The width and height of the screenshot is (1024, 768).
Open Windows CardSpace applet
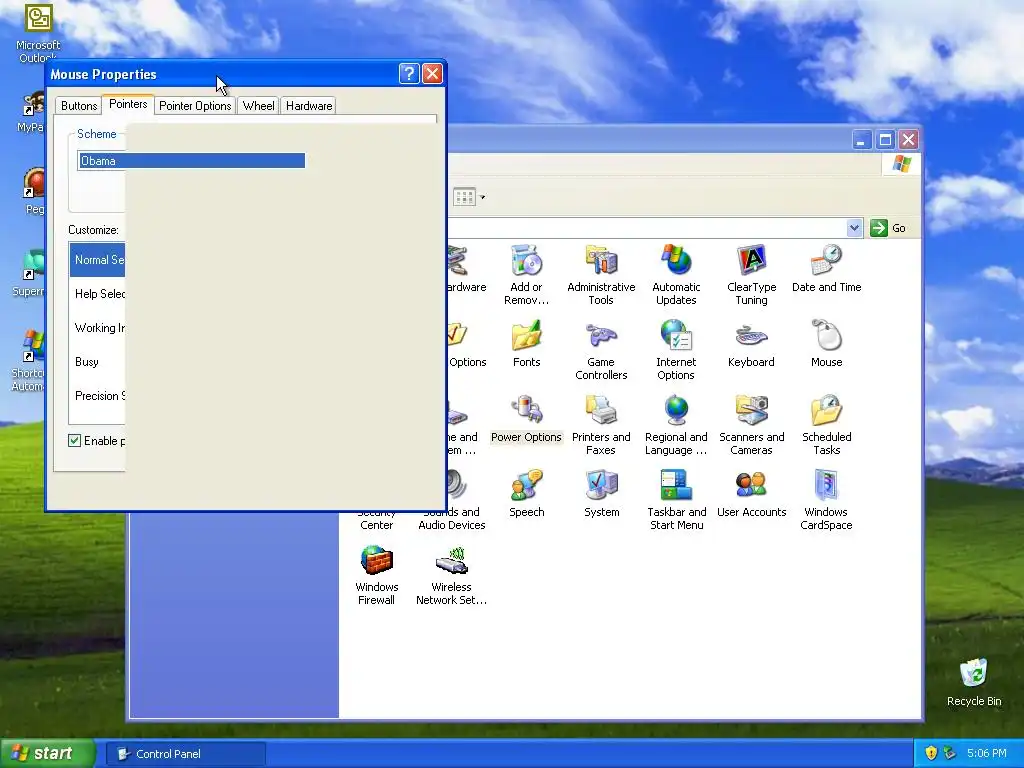(x=826, y=500)
